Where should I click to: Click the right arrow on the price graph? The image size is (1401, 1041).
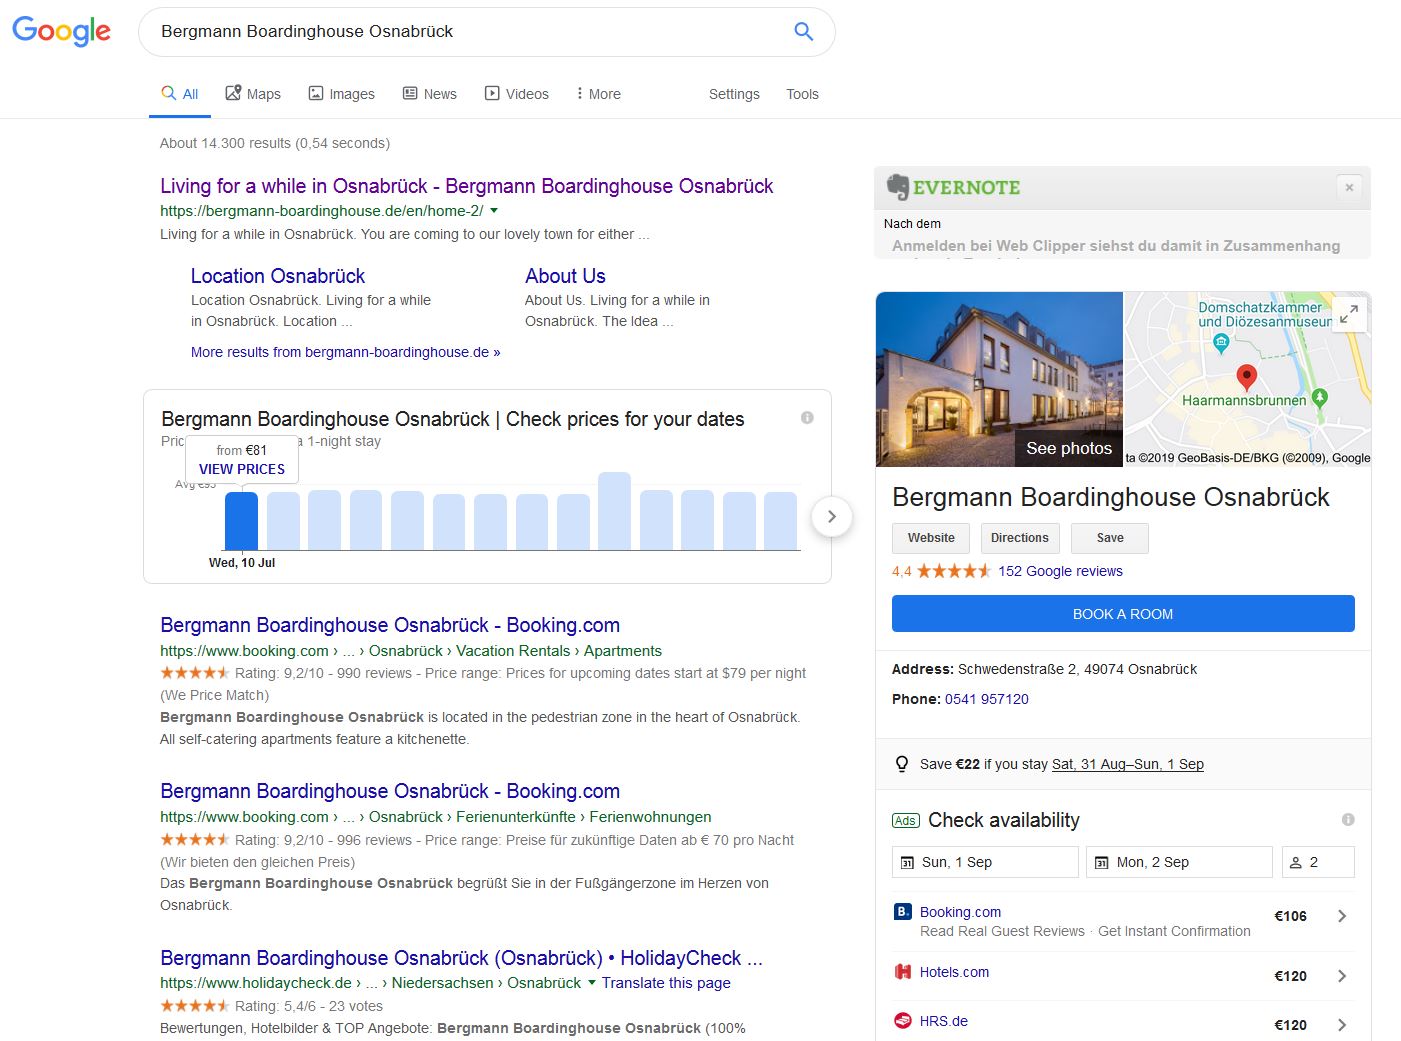pos(832,517)
